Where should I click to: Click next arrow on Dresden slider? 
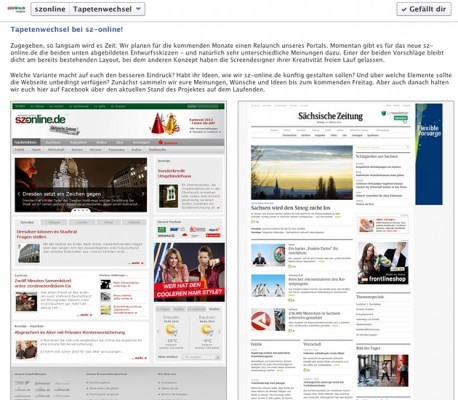point(143,194)
